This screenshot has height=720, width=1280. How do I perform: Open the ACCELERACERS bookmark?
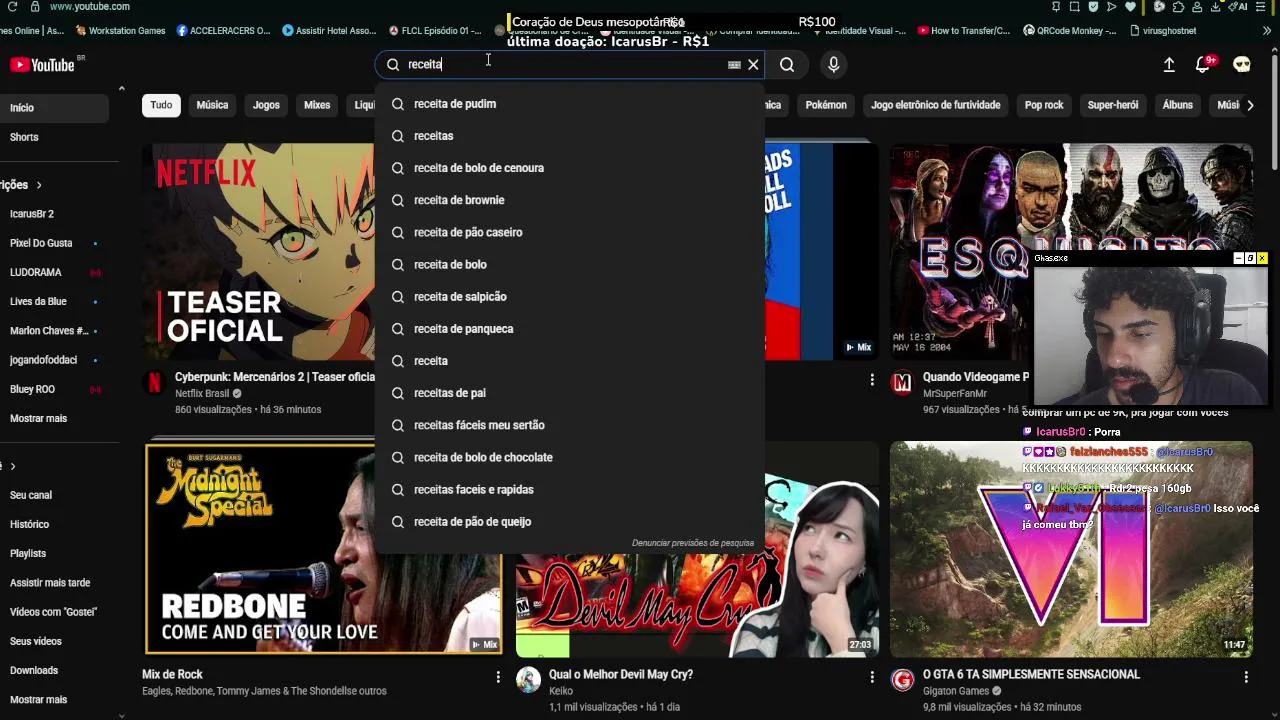[223, 31]
